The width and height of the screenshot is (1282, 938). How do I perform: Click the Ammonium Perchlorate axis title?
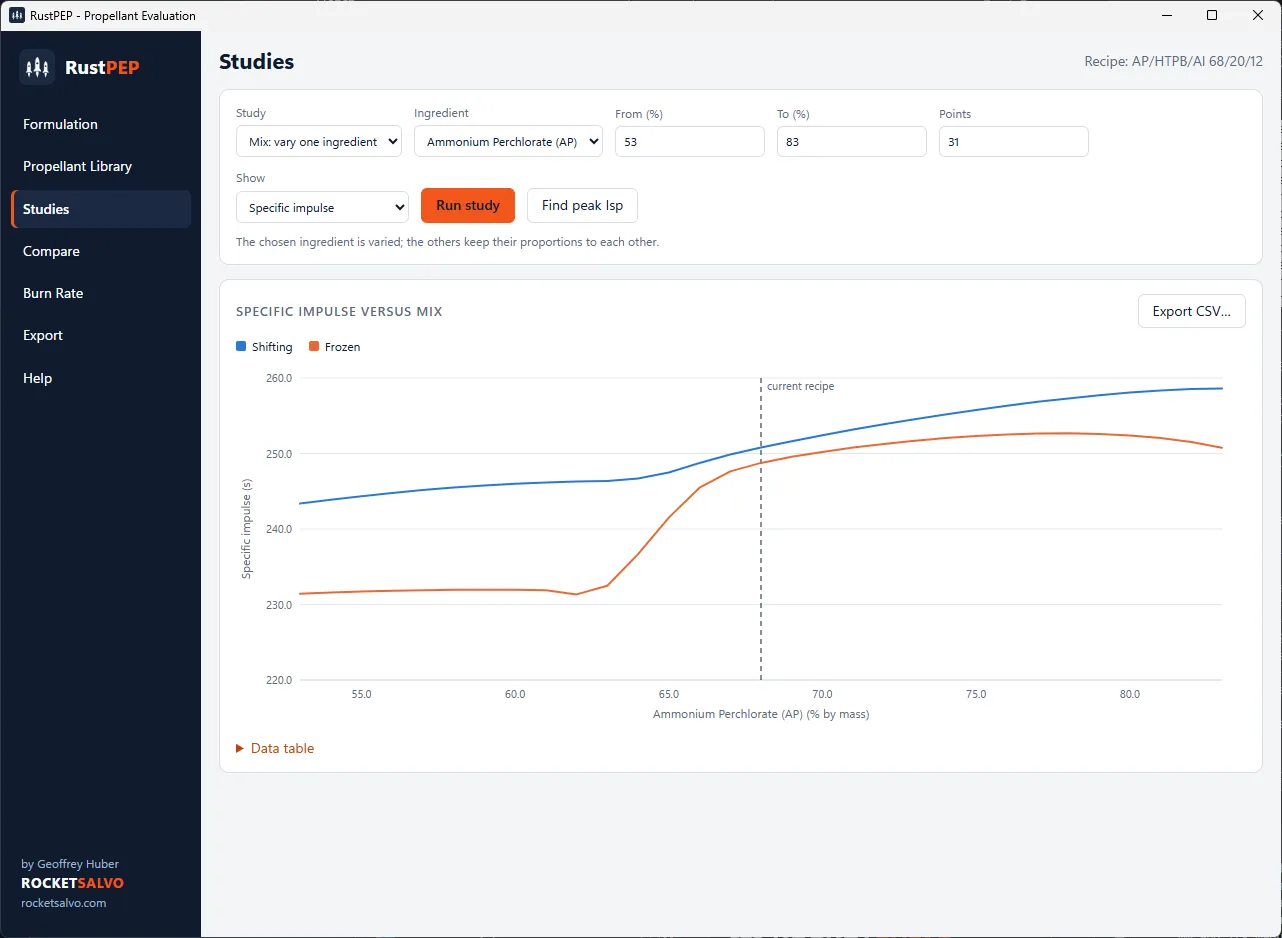click(x=761, y=714)
